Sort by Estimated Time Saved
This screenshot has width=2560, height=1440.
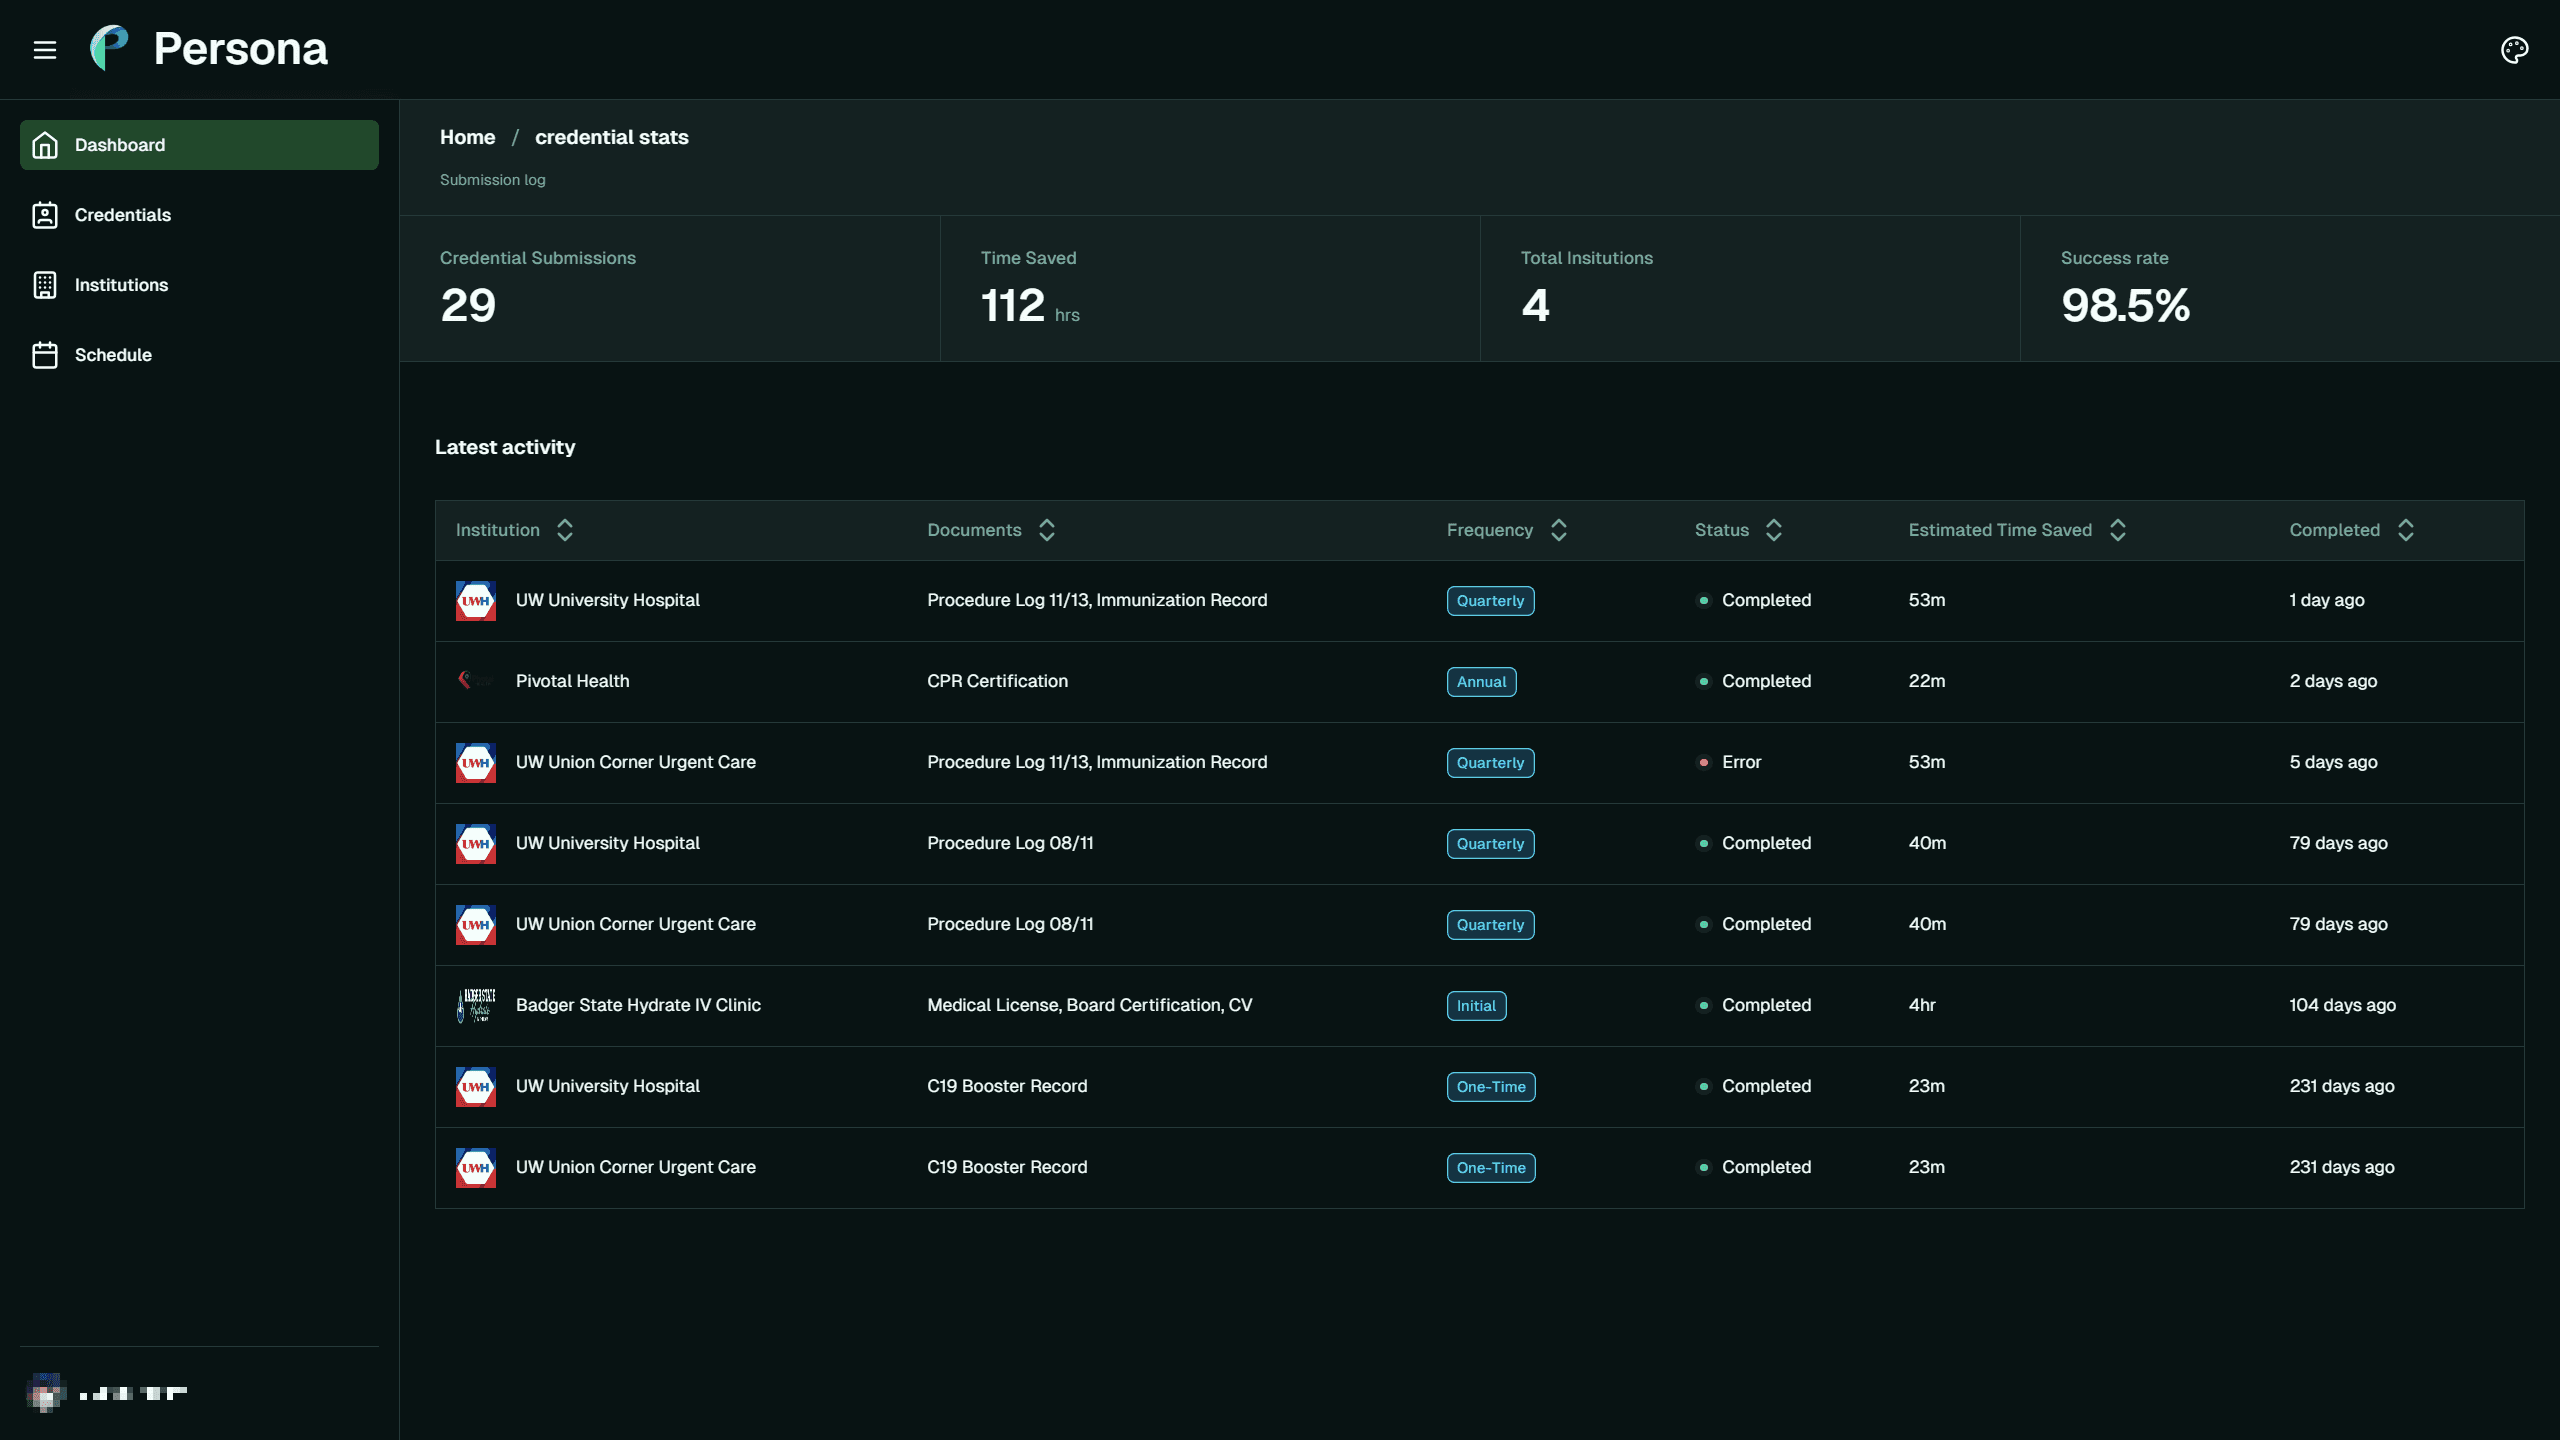[2118, 529]
